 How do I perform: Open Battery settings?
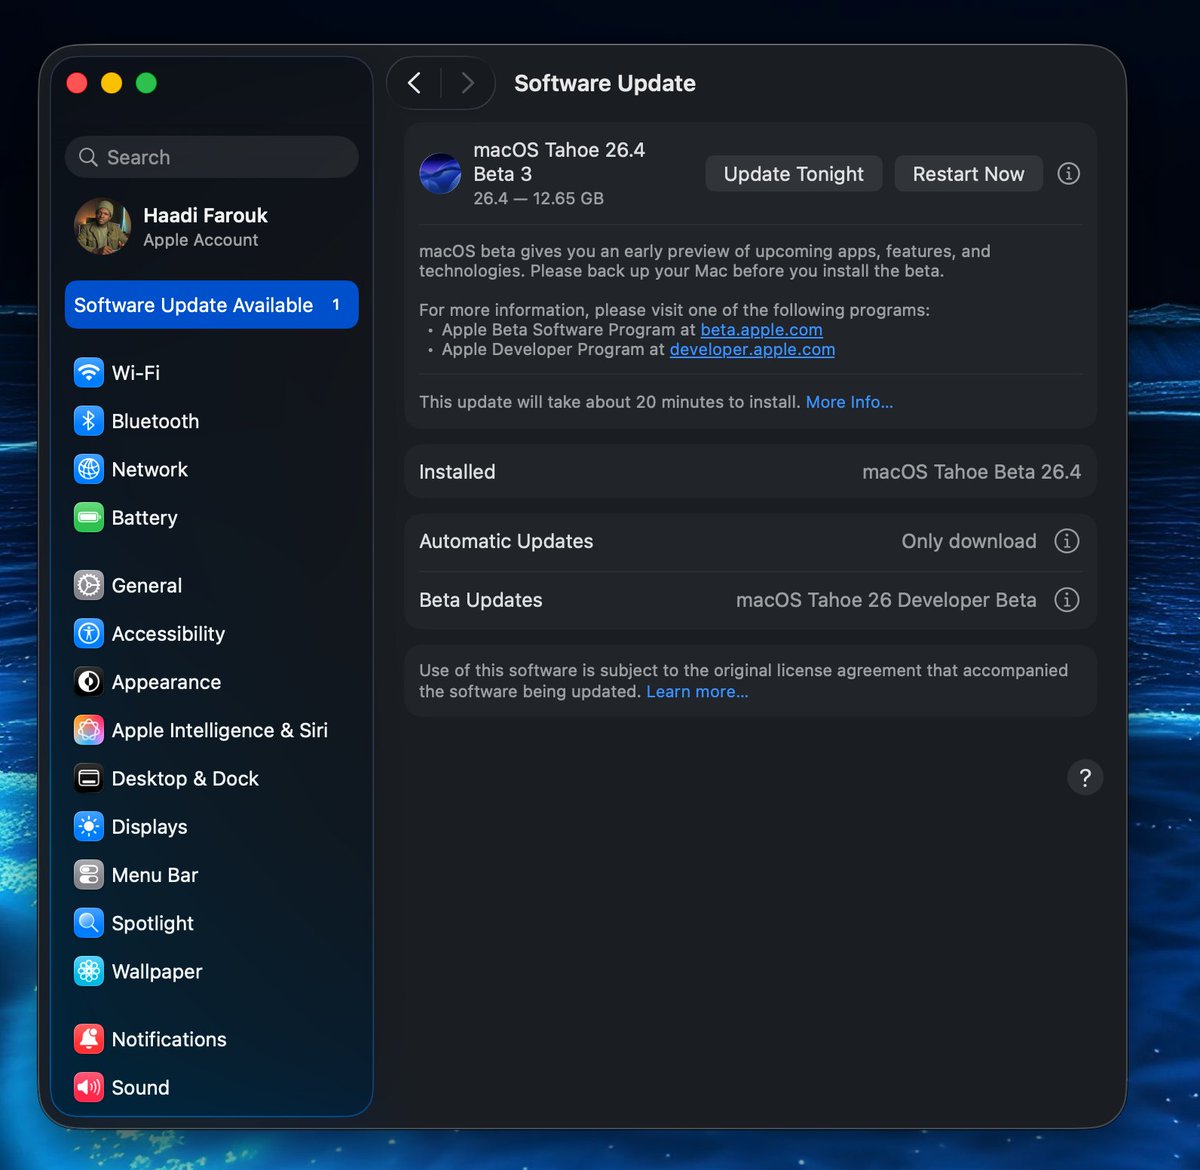pyautogui.click(x=144, y=517)
